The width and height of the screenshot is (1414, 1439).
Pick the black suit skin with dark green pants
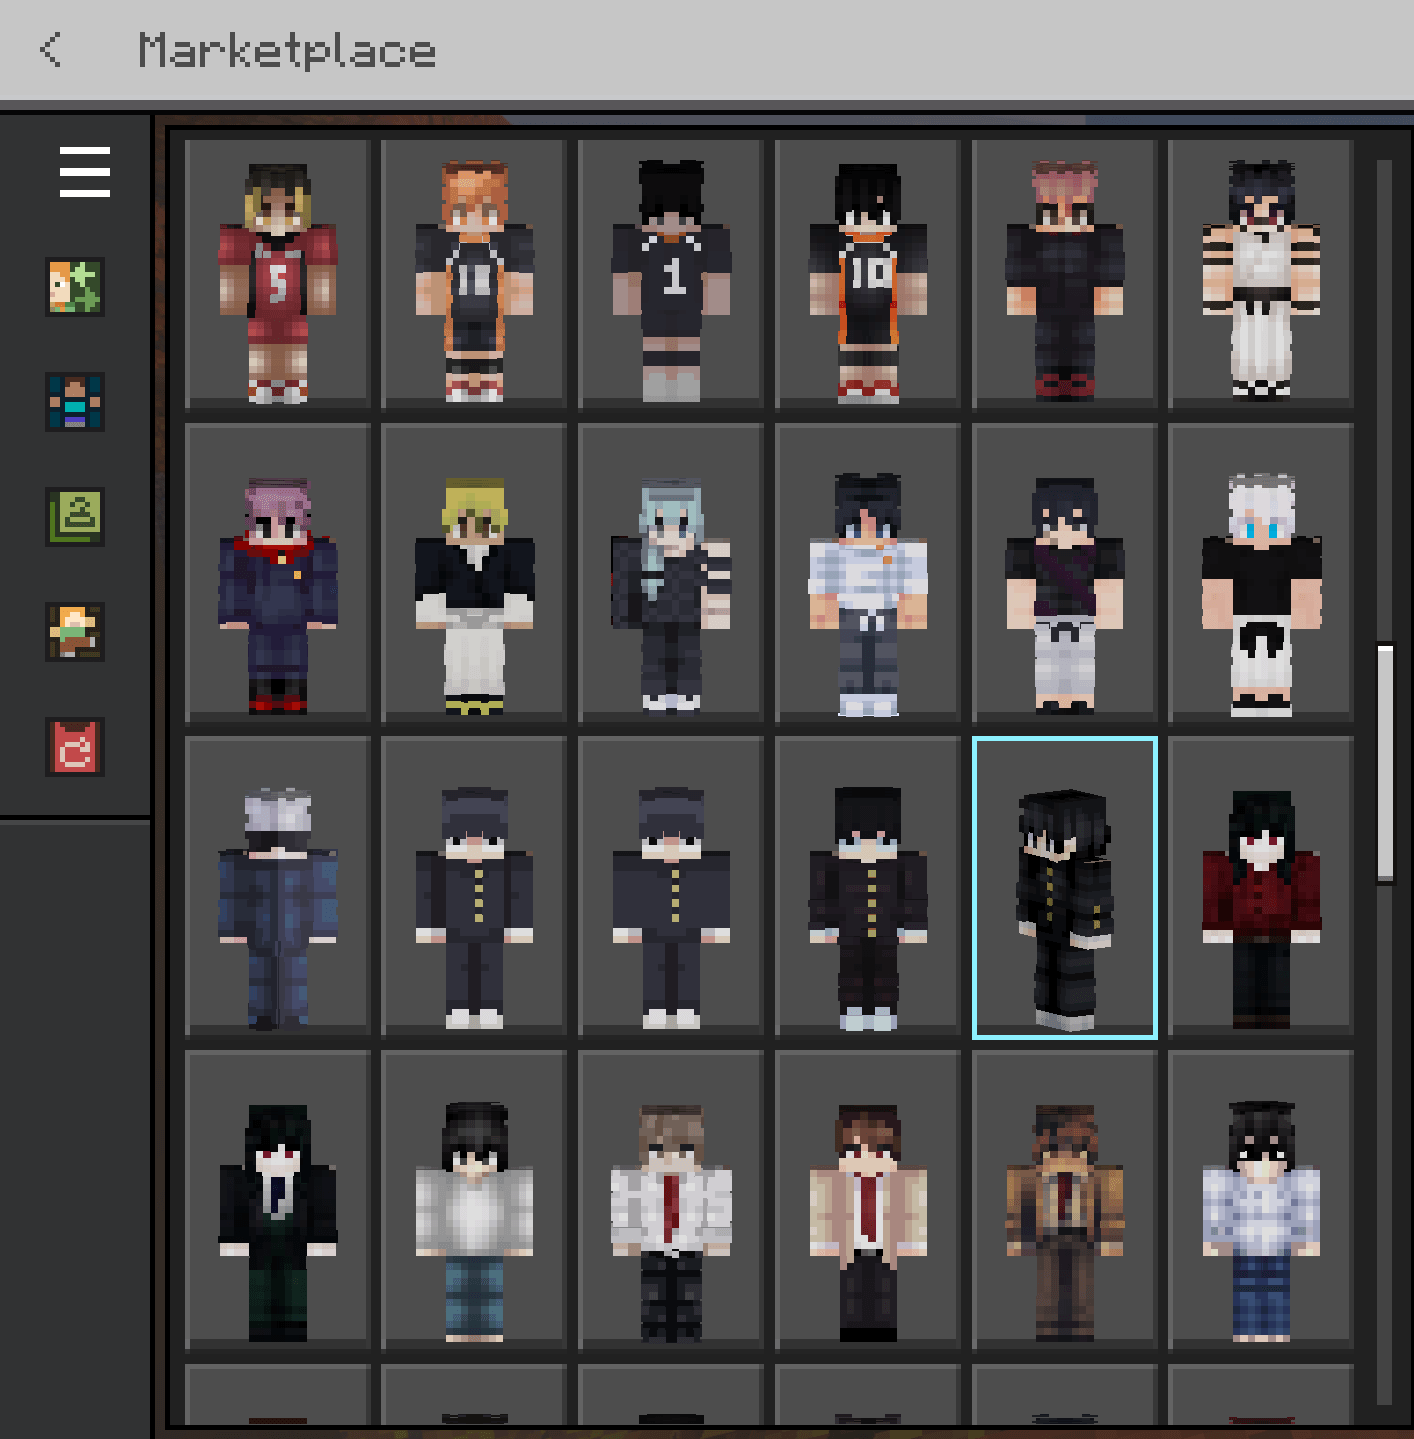point(278,1201)
